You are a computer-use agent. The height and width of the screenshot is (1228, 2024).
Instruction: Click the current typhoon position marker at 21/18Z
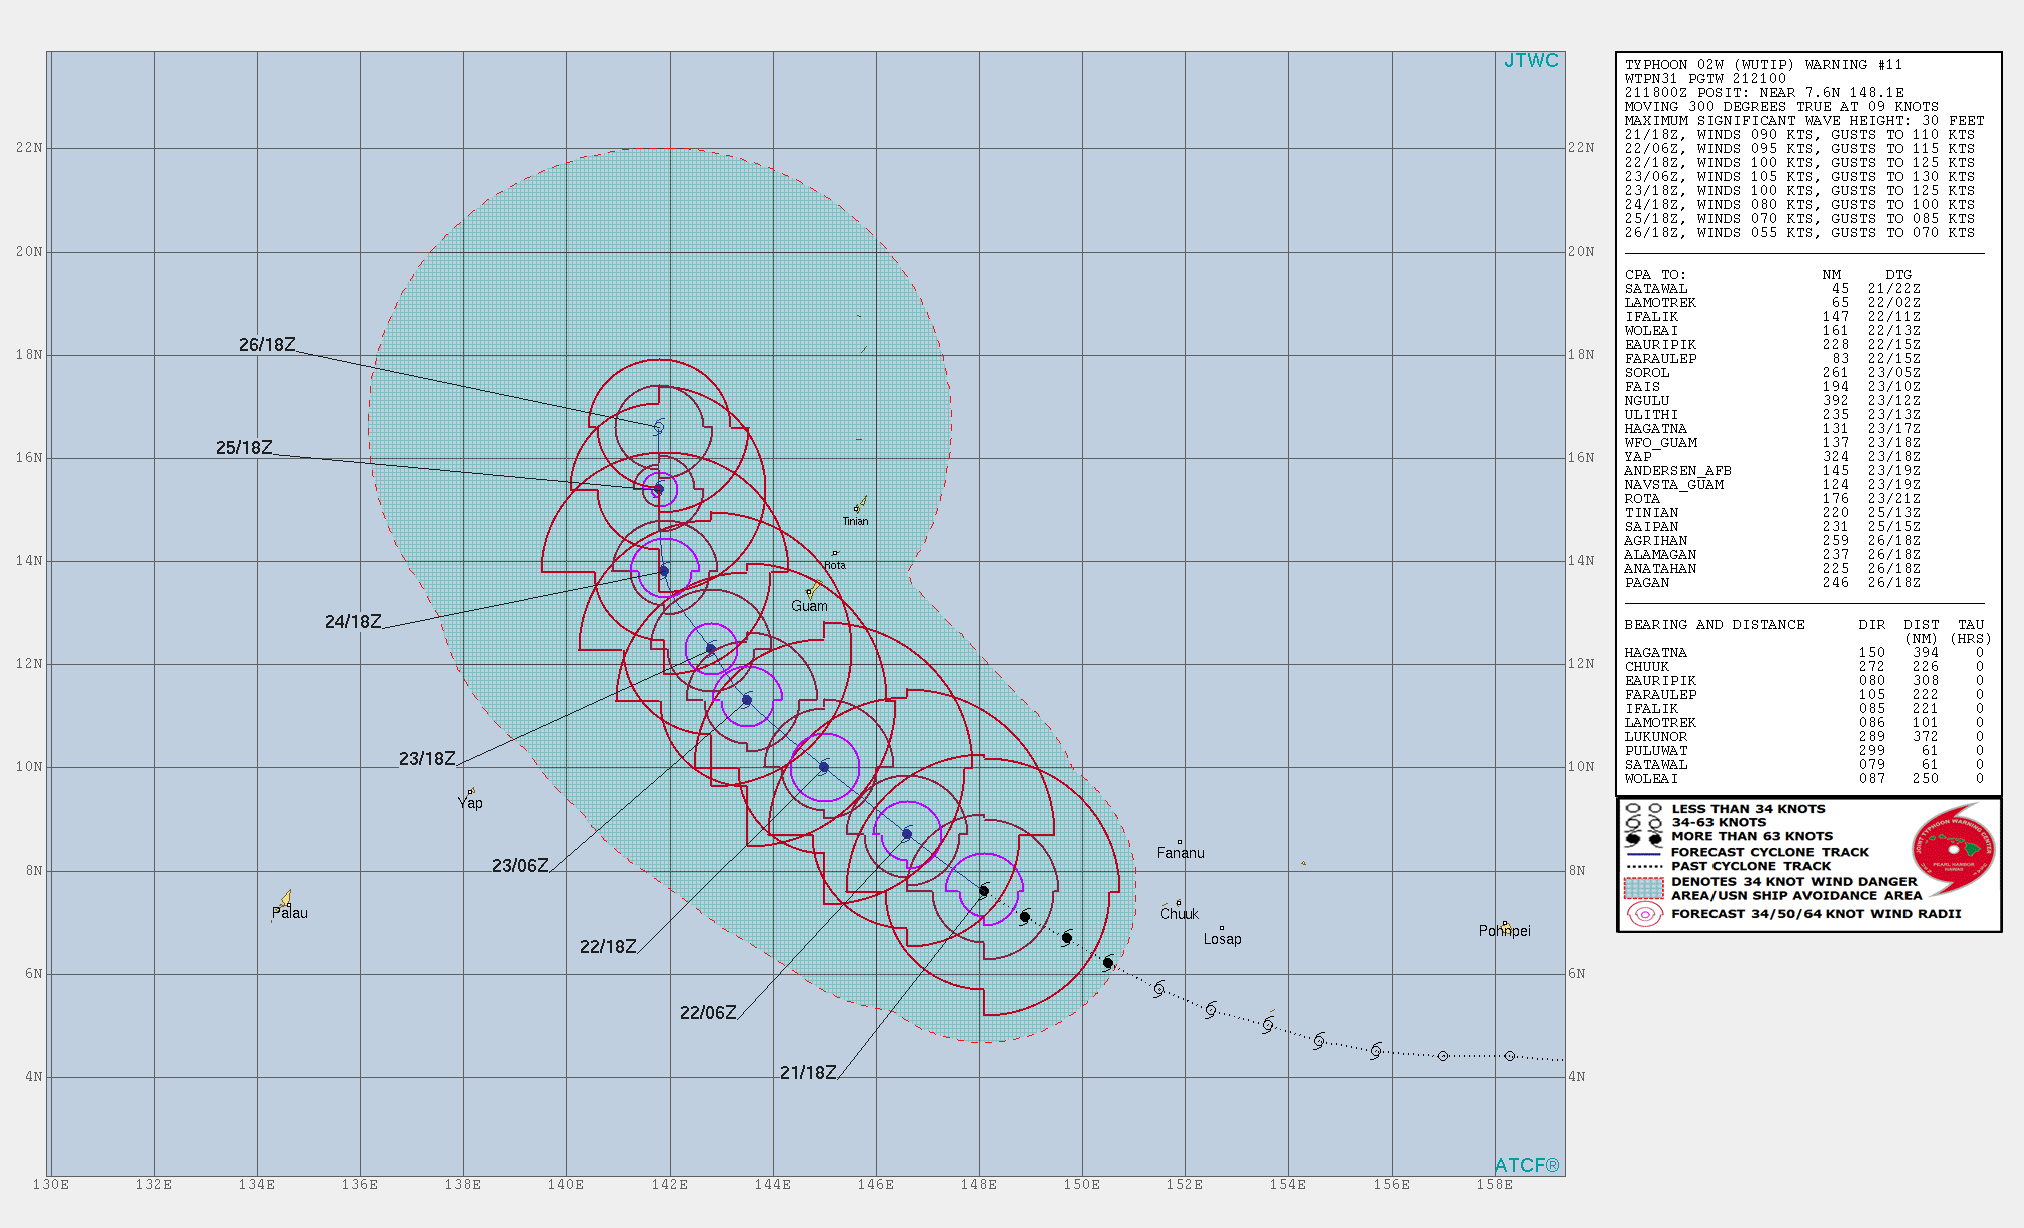click(x=984, y=891)
